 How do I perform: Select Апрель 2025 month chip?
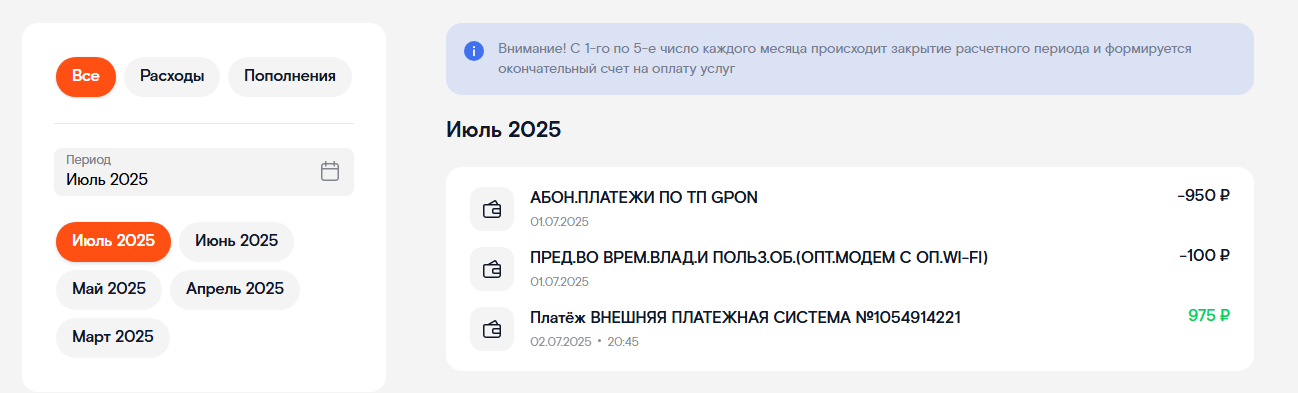click(235, 289)
